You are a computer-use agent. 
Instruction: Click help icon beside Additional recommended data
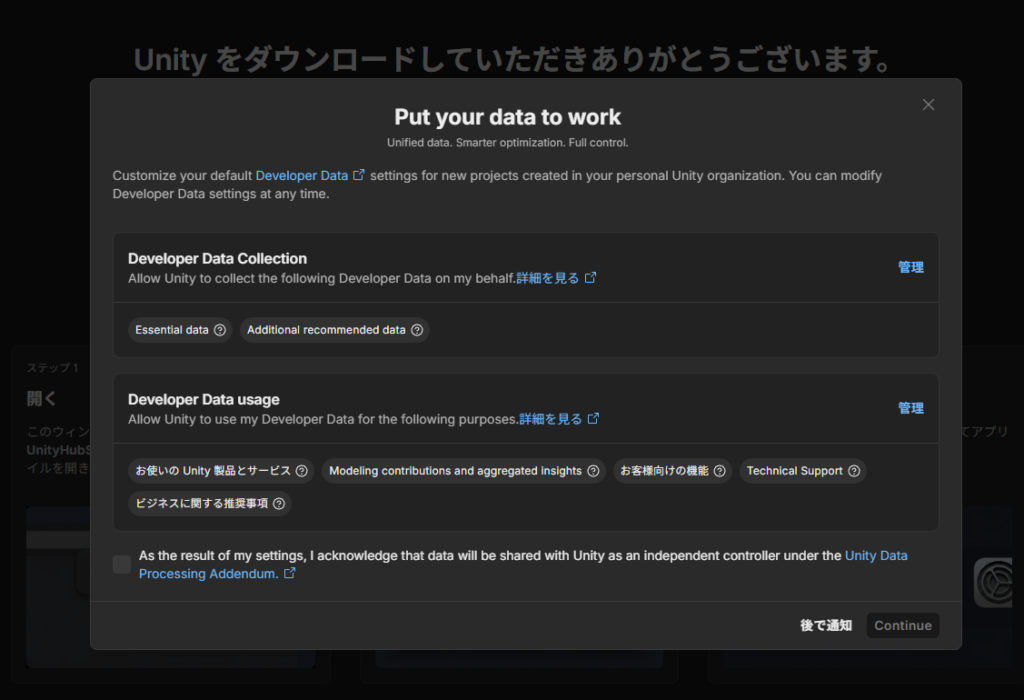pyautogui.click(x=417, y=330)
